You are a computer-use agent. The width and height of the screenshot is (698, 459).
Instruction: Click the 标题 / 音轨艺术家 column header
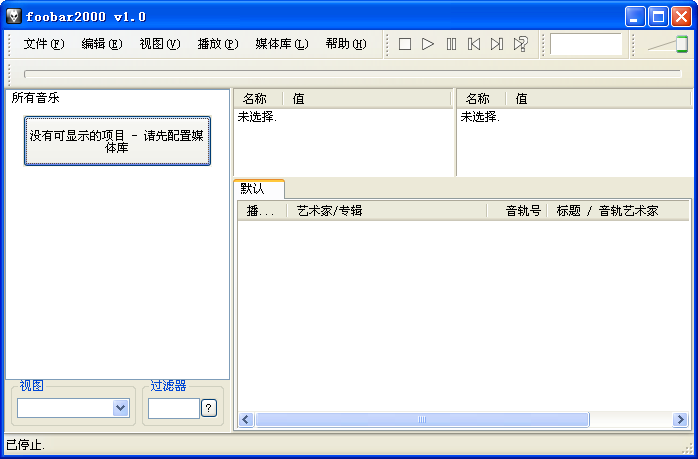tap(618, 211)
